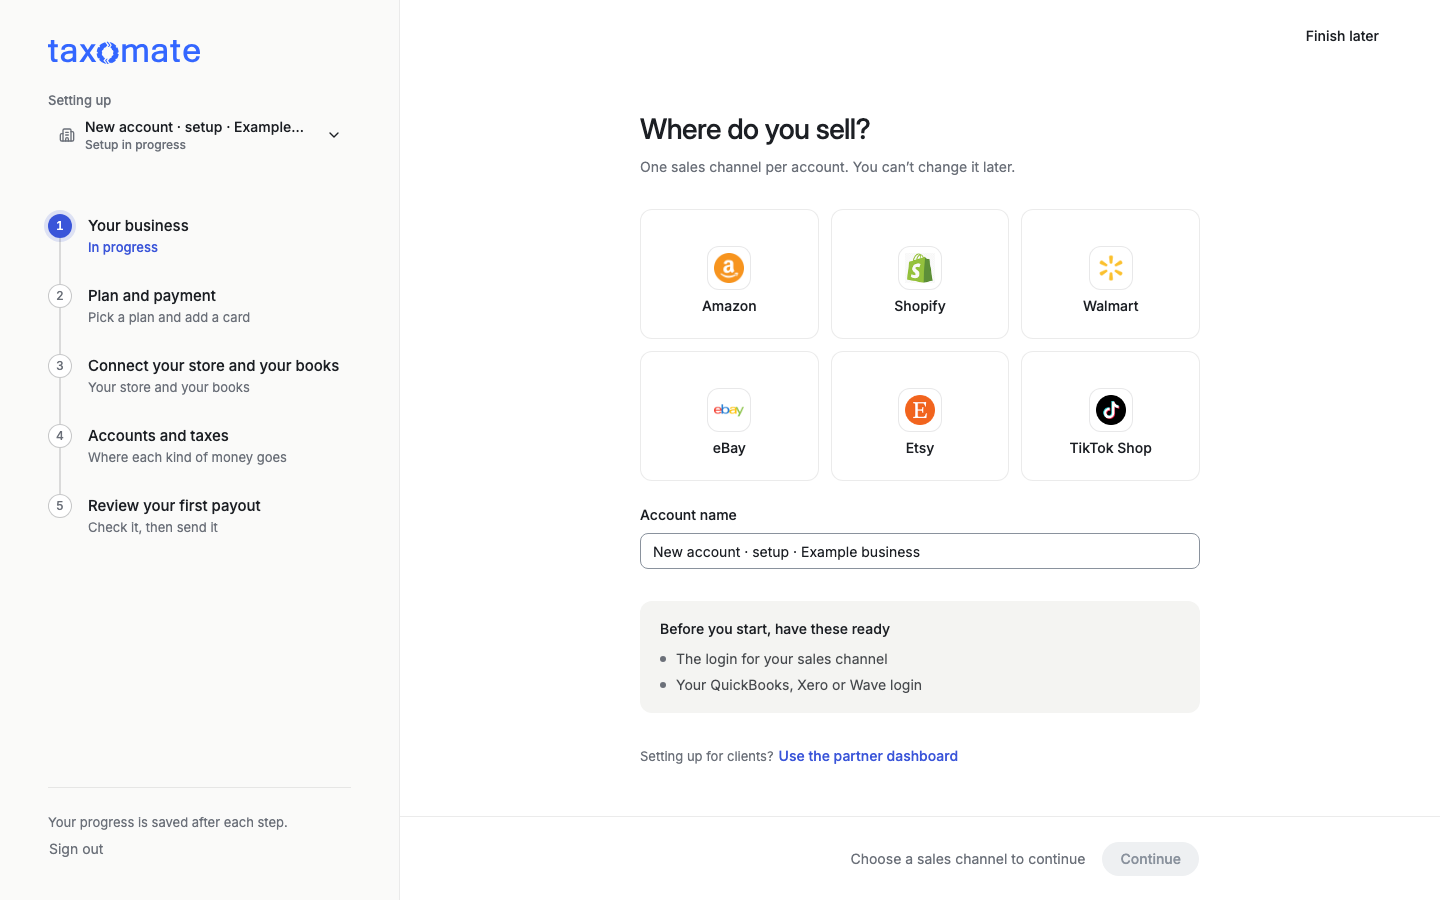Click the building icon beside New account
Viewport: 1440px width, 900px height.
pyautogui.click(x=67, y=135)
